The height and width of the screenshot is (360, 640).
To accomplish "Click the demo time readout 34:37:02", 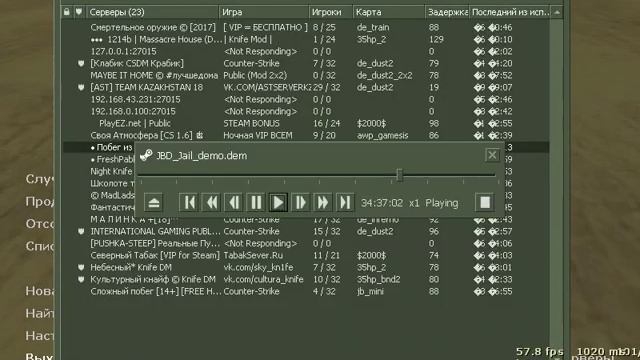I will pos(382,203).
